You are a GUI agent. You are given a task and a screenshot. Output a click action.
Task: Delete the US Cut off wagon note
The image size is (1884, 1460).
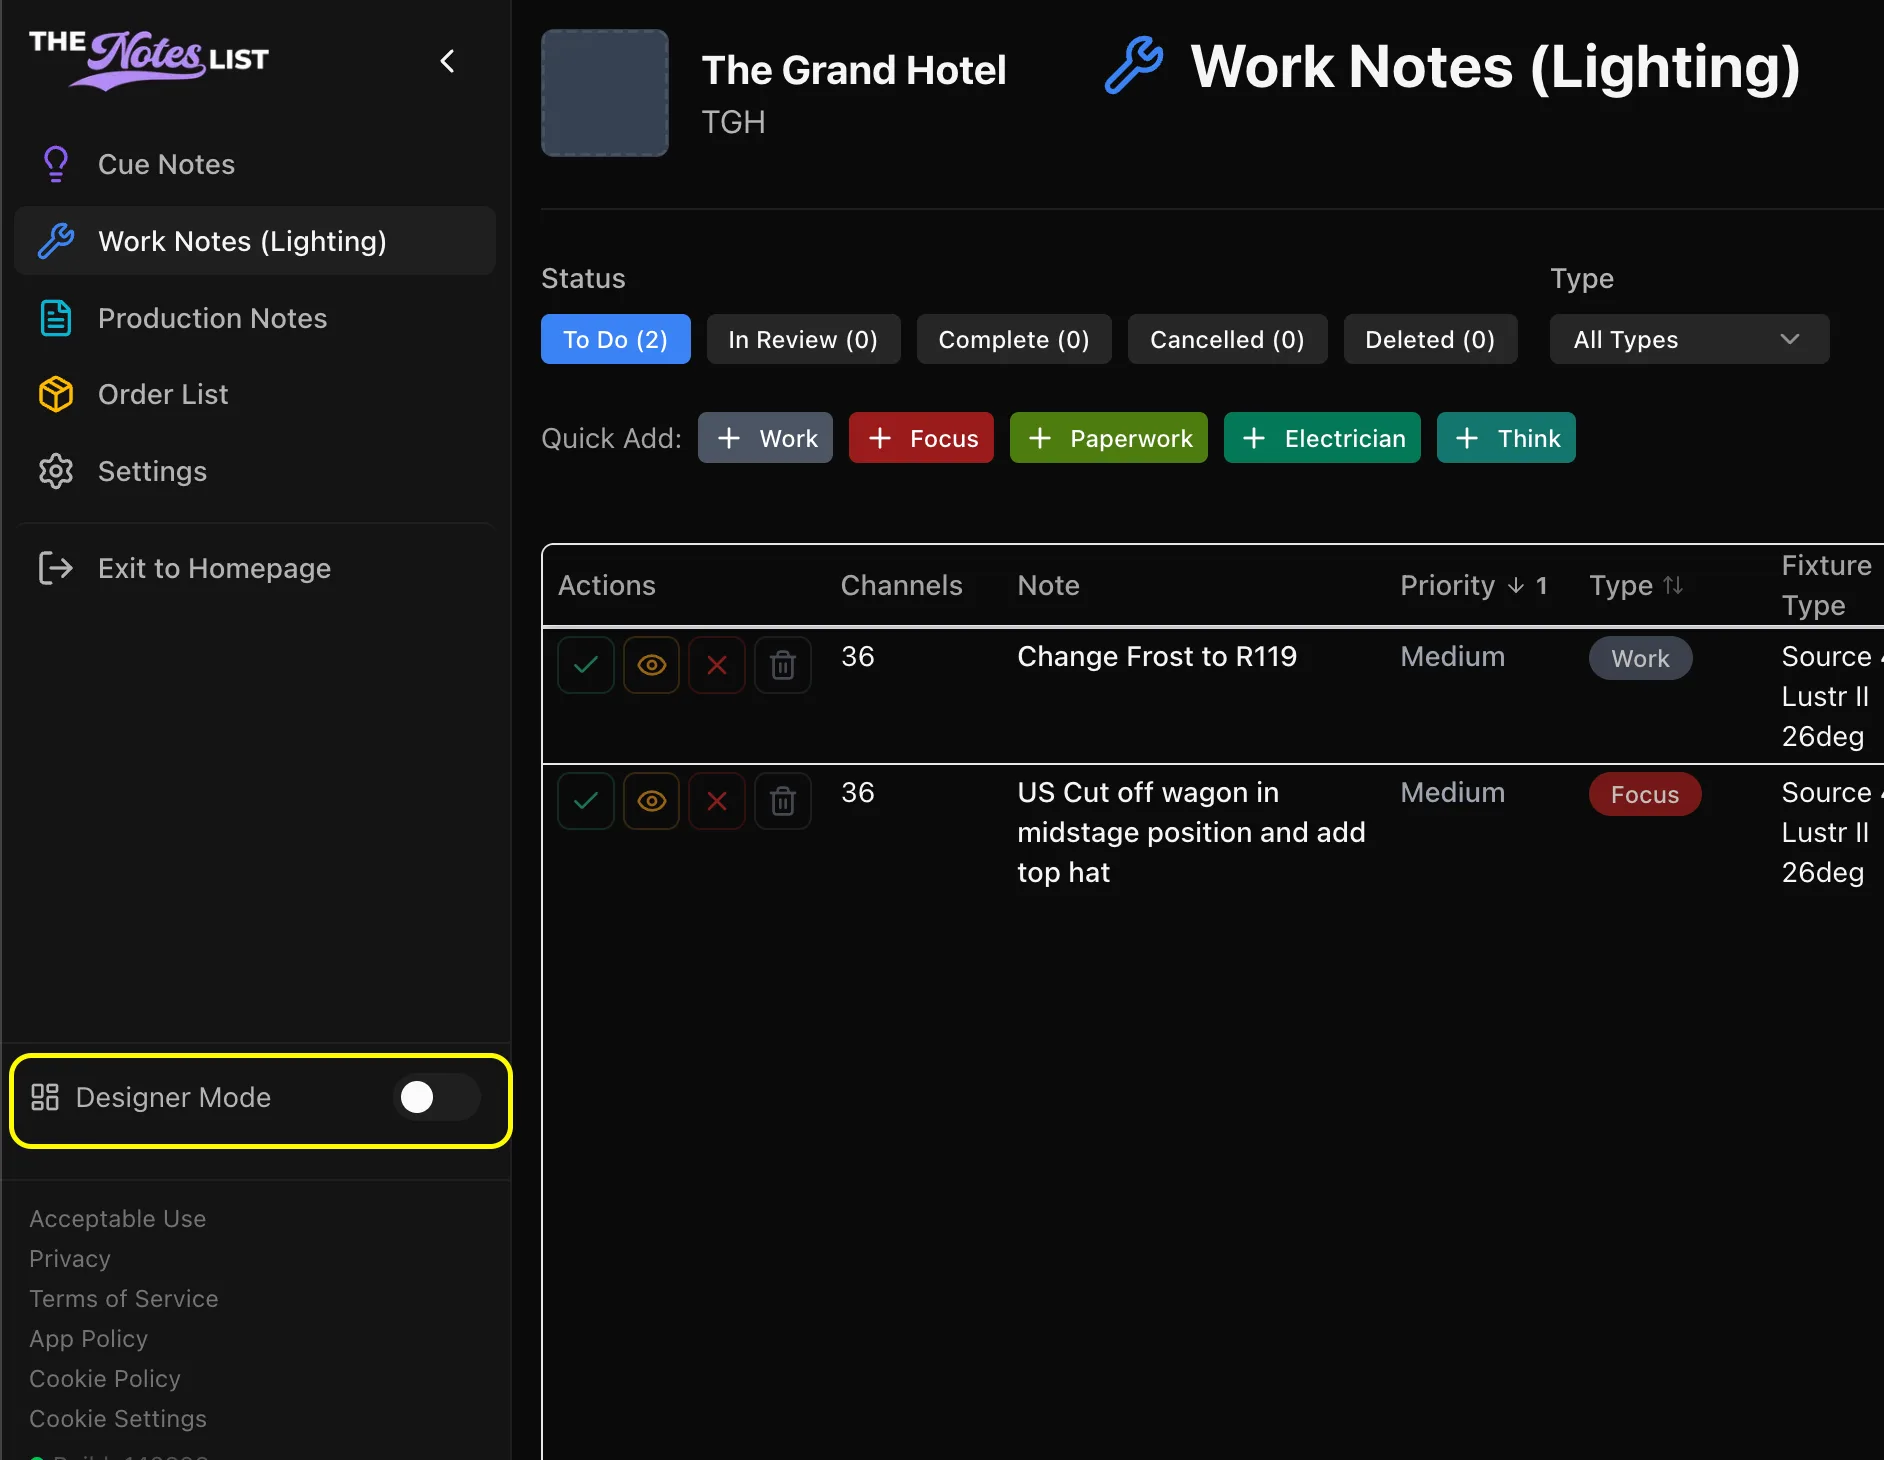tap(783, 801)
